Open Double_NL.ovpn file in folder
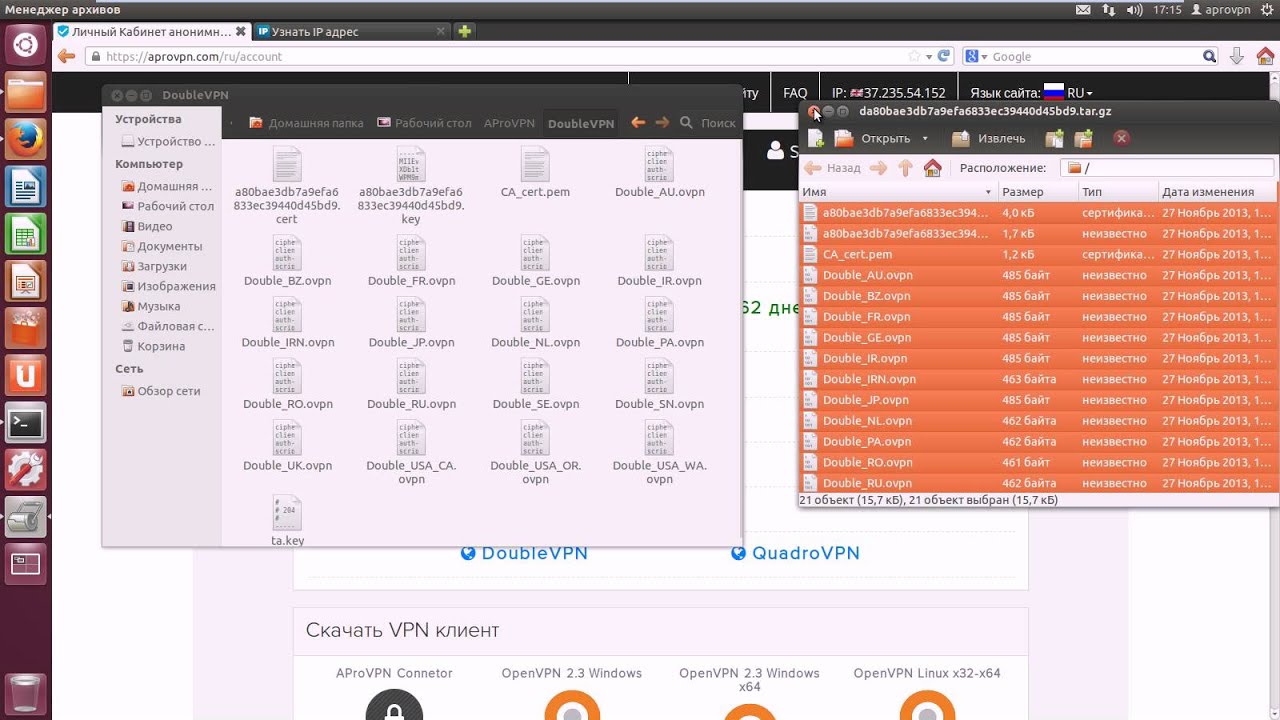Image resolution: width=1280 pixels, height=720 pixels. (535, 323)
